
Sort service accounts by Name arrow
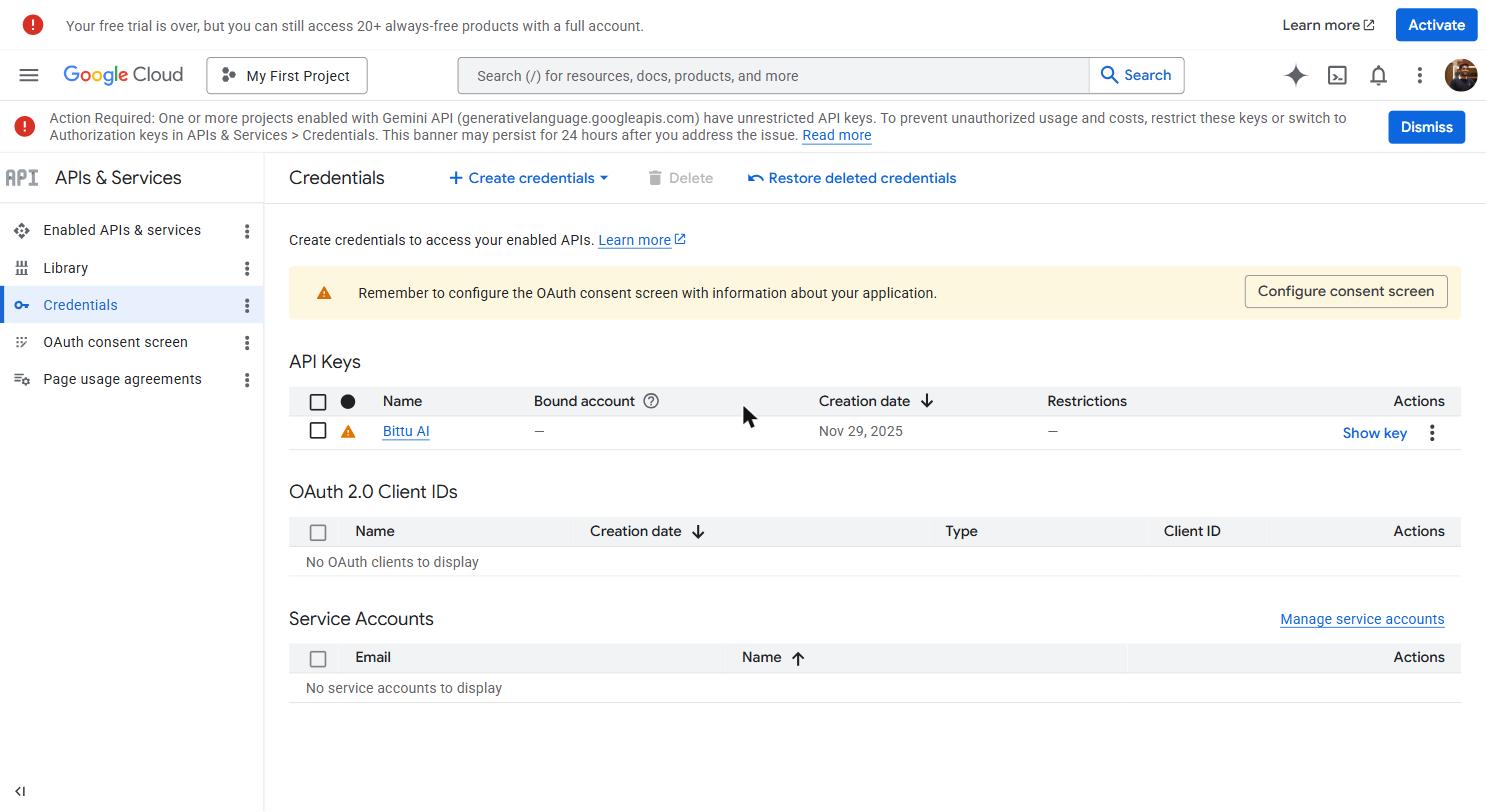pos(798,658)
